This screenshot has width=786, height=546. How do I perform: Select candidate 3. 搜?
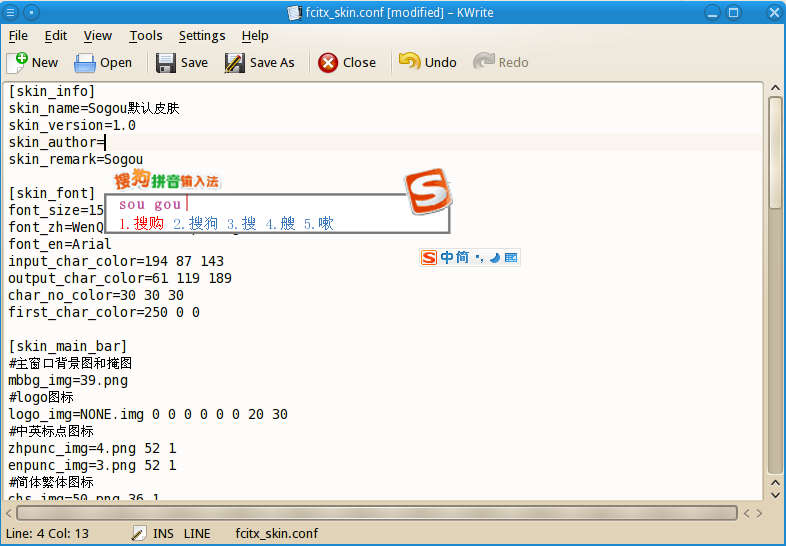(x=242, y=223)
